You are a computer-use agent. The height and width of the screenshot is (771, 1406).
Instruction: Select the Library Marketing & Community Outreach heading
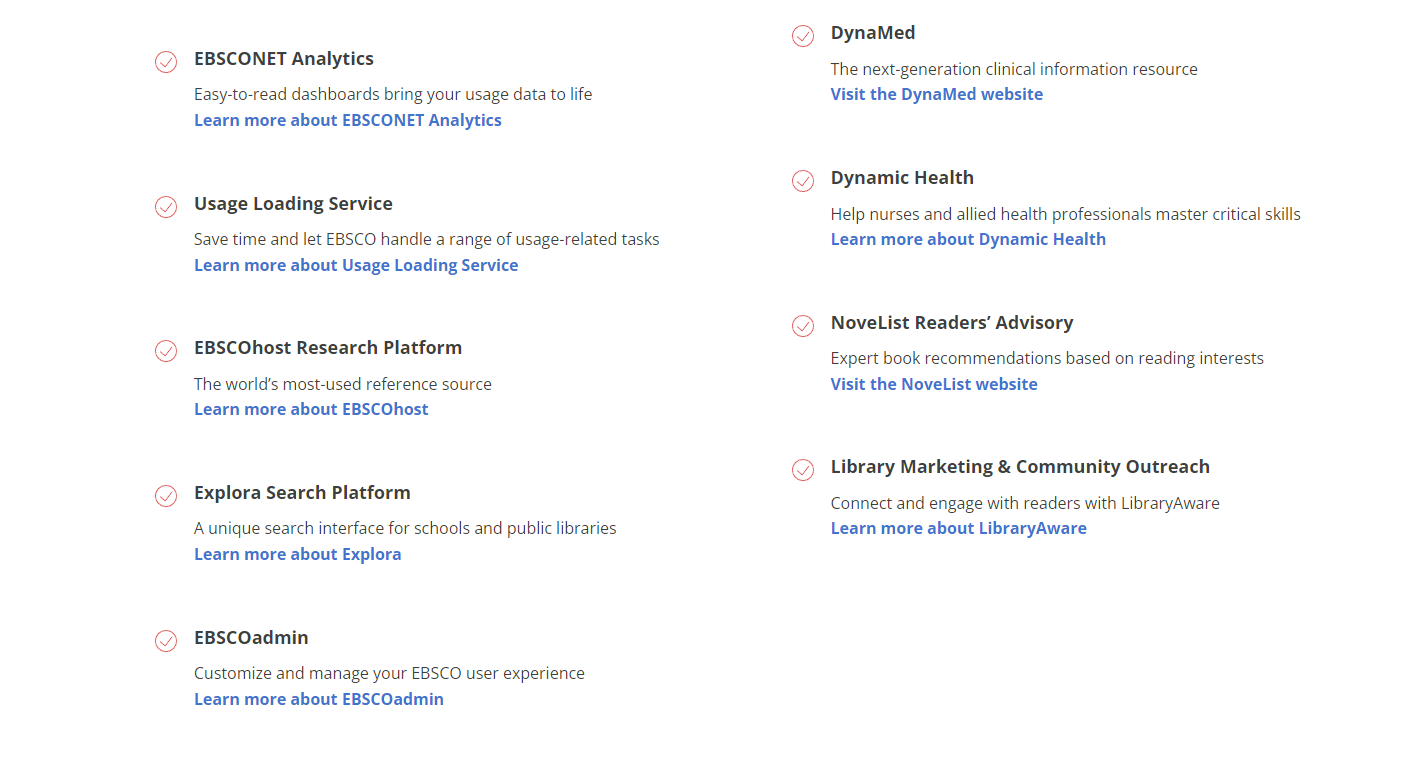point(1020,467)
